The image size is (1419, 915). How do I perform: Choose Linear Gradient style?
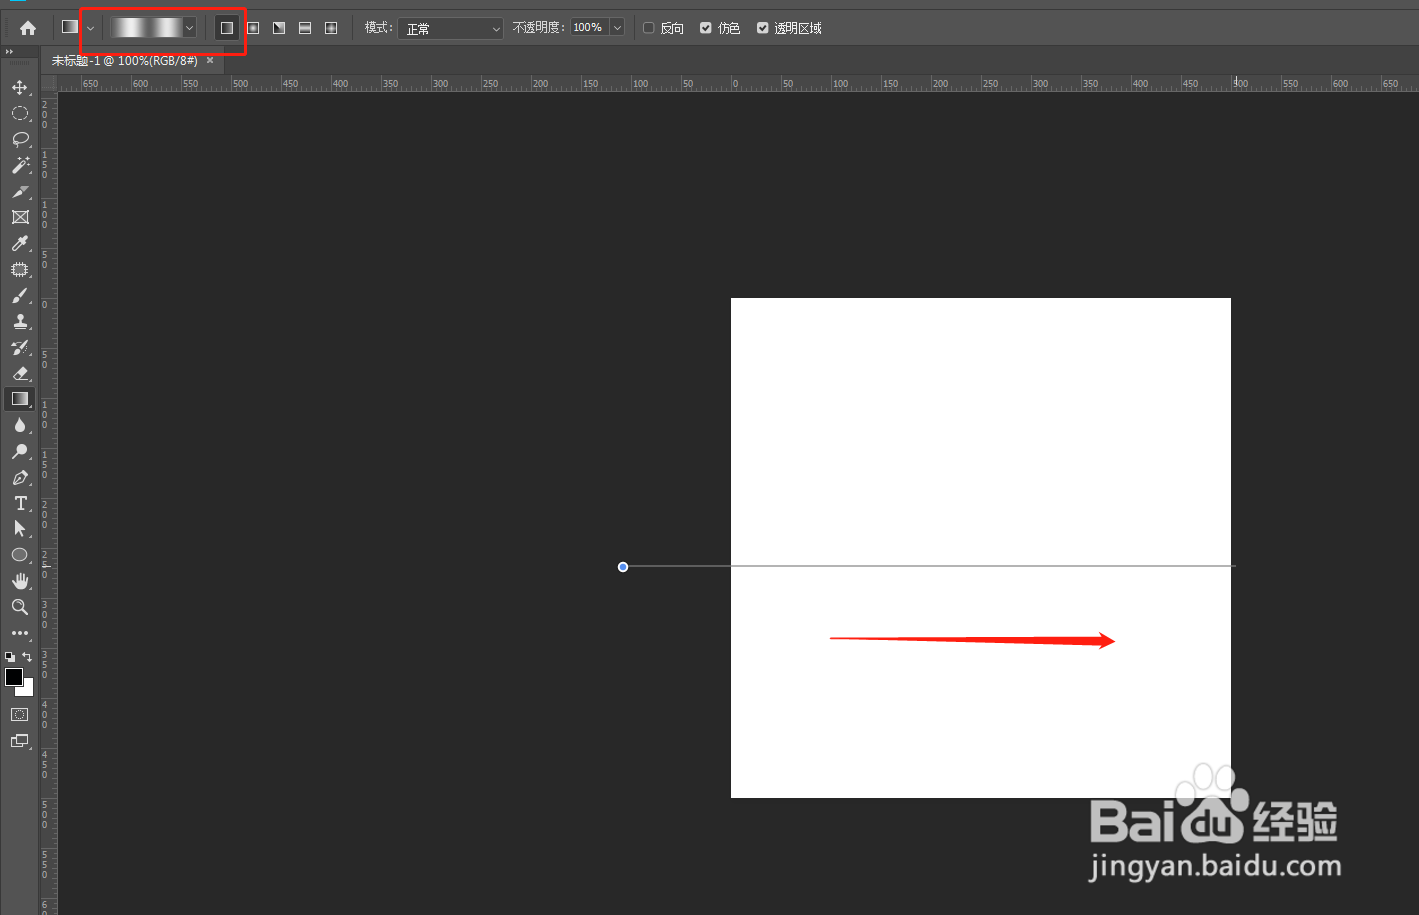click(227, 28)
